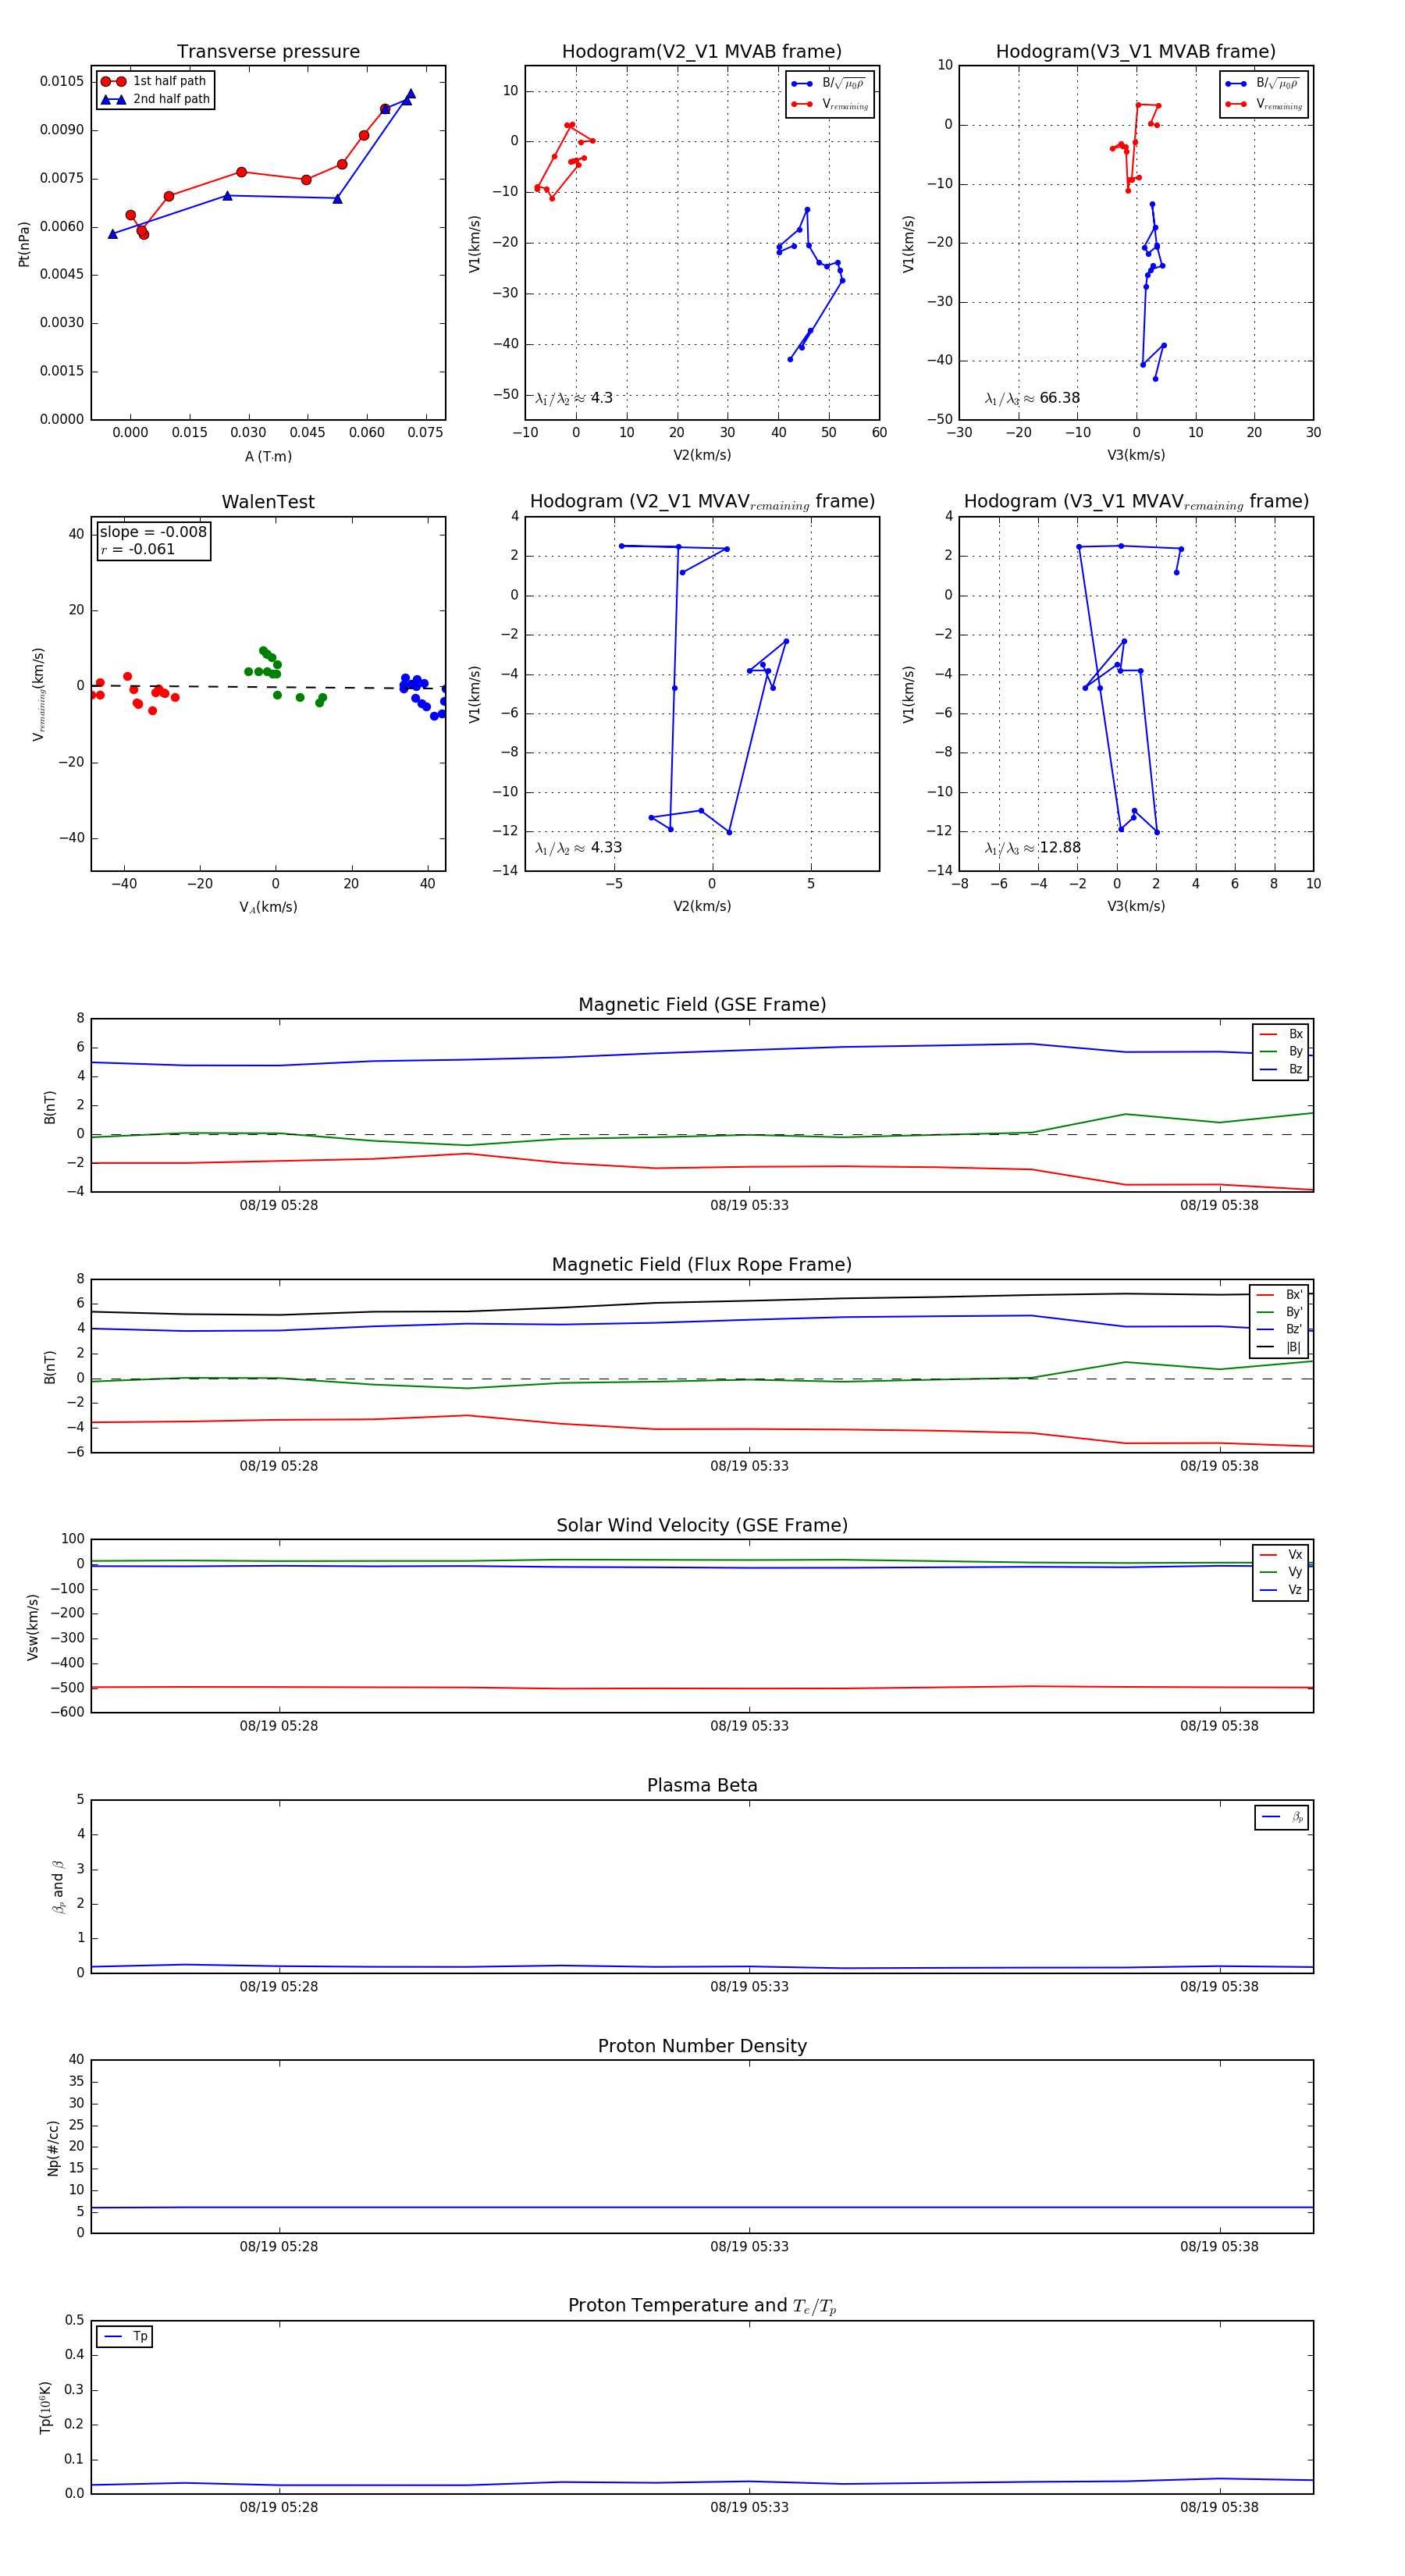Image resolution: width=1405 pixels, height=2576 pixels.
Task: Click the B/√μ0ρ legend entry in V2_V1 MVAB hodogram
Action: (829, 84)
